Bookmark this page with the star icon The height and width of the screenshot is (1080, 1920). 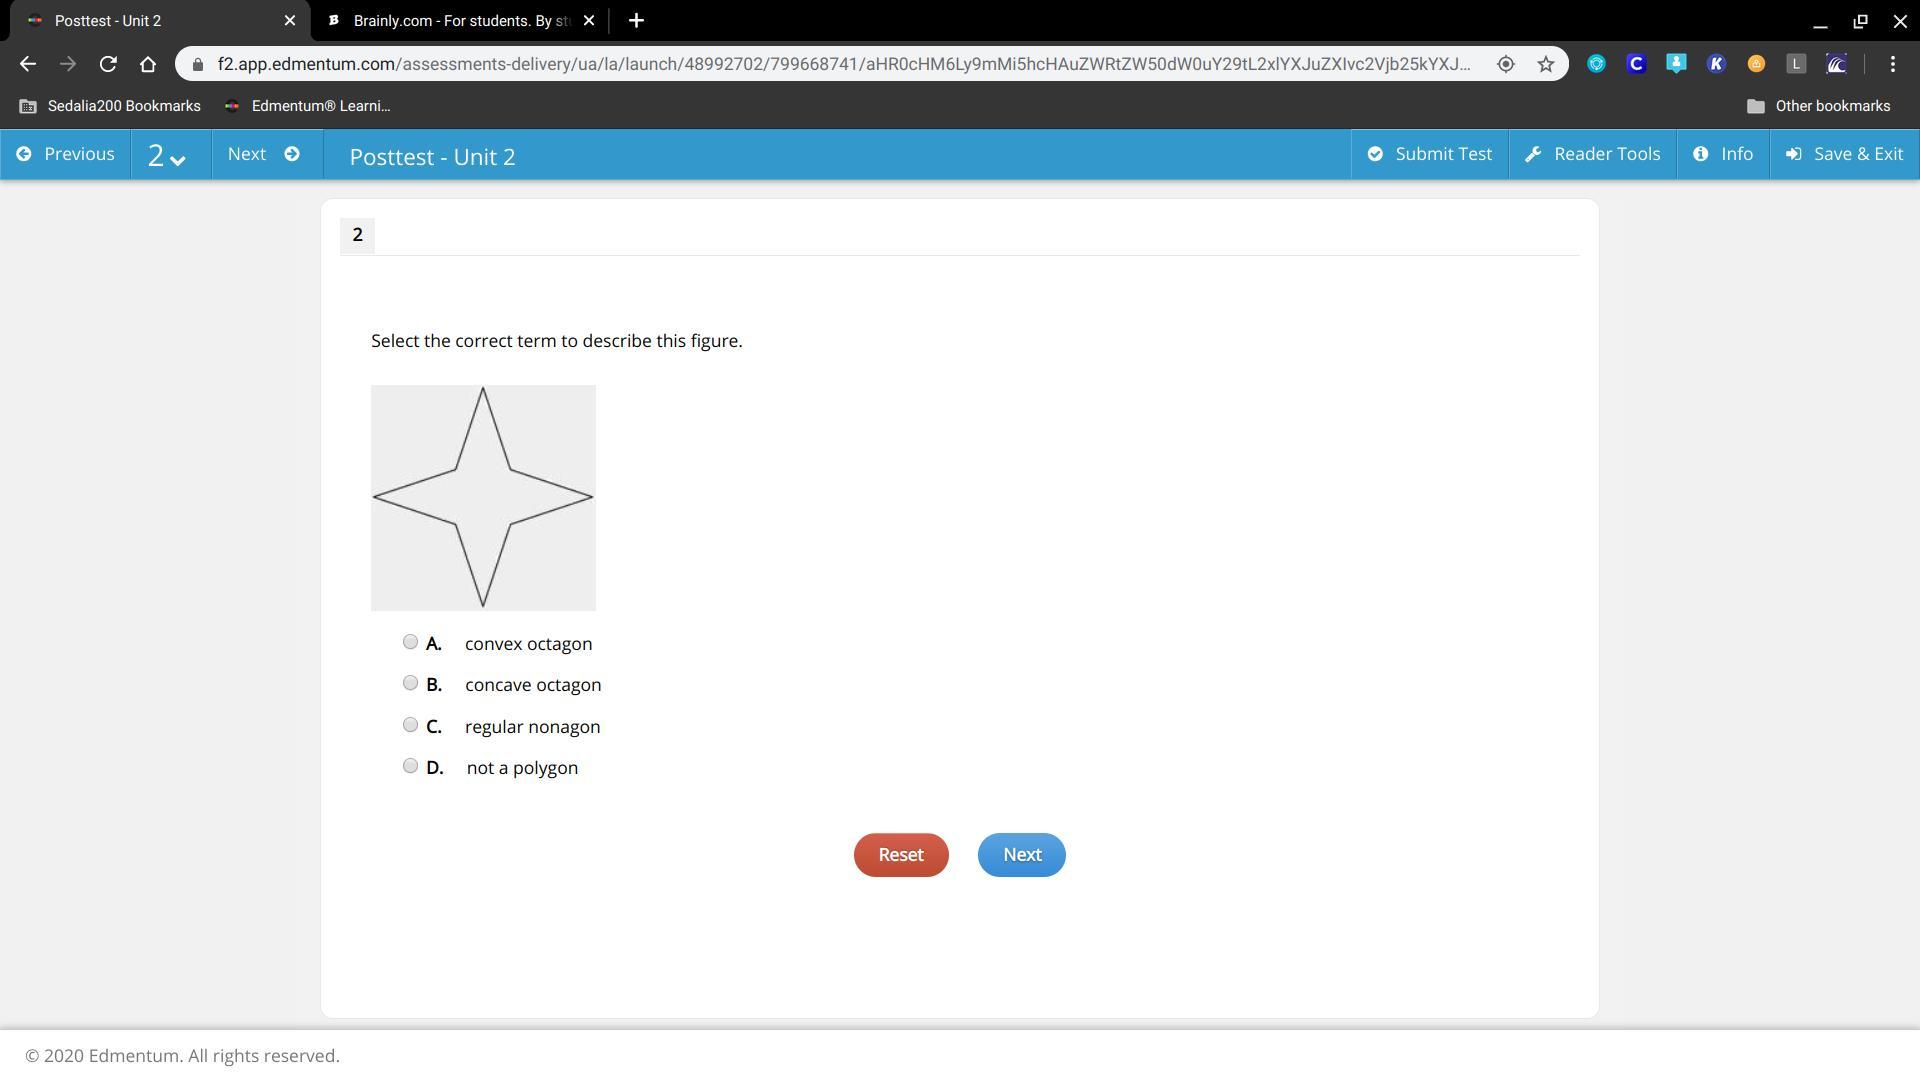tap(1546, 64)
